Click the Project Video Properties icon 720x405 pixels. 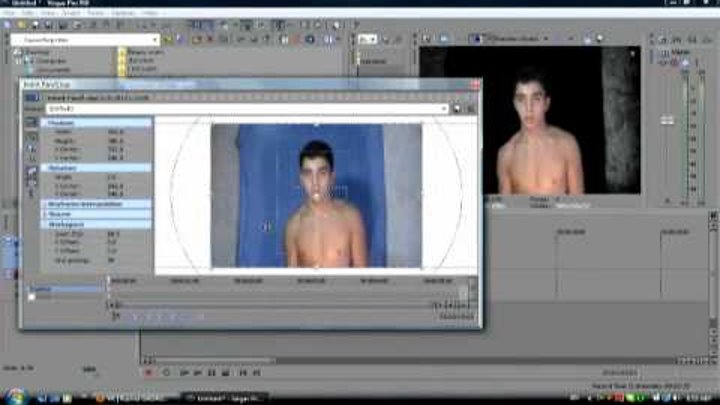click(x=427, y=39)
